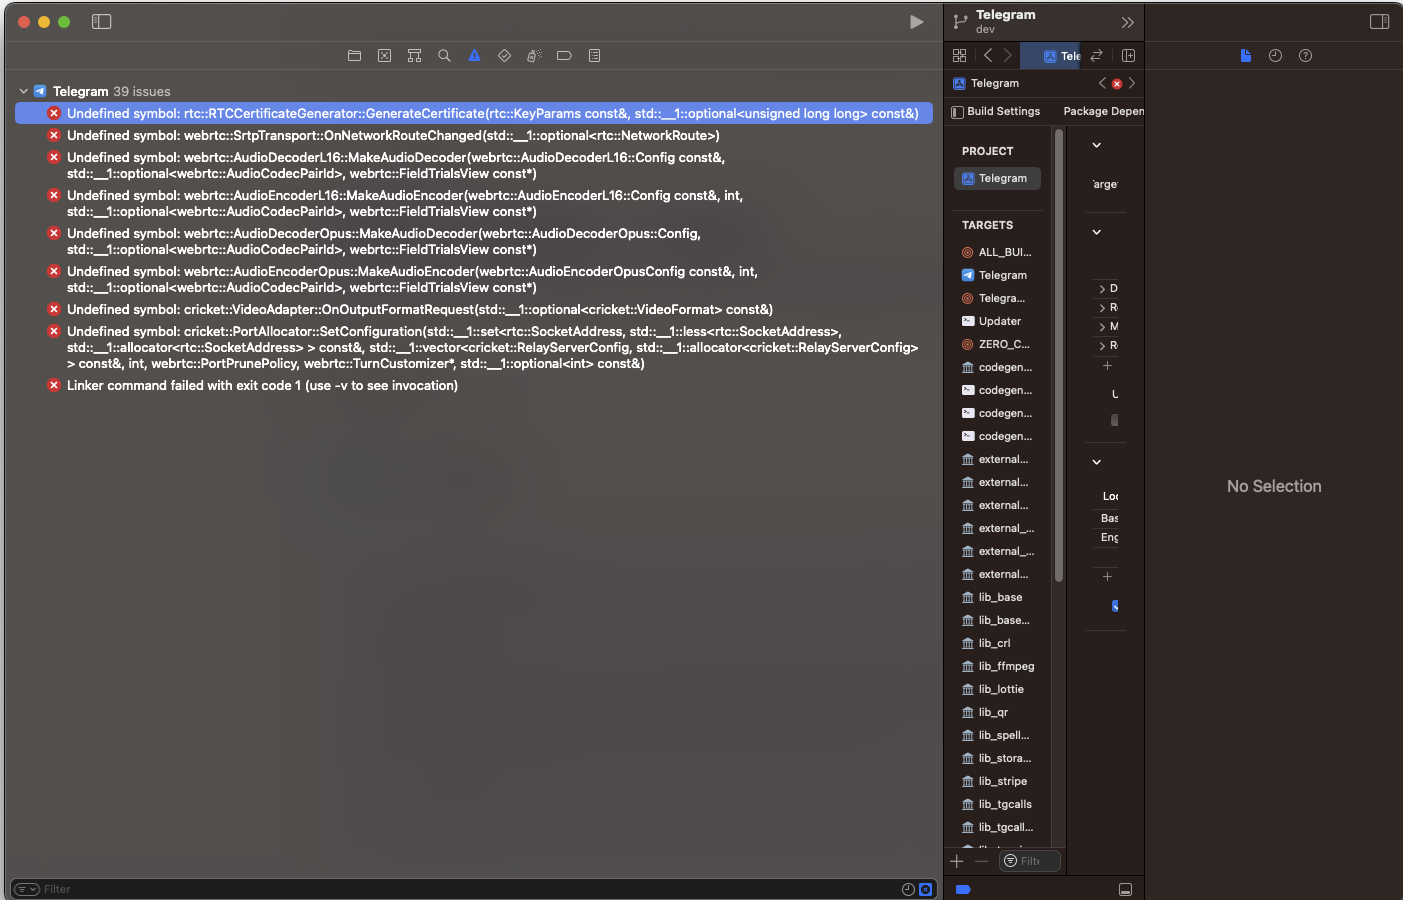Toggle recent-issues filter with clock icon
The height and width of the screenshot is (900, 1403).
point(907,889)
